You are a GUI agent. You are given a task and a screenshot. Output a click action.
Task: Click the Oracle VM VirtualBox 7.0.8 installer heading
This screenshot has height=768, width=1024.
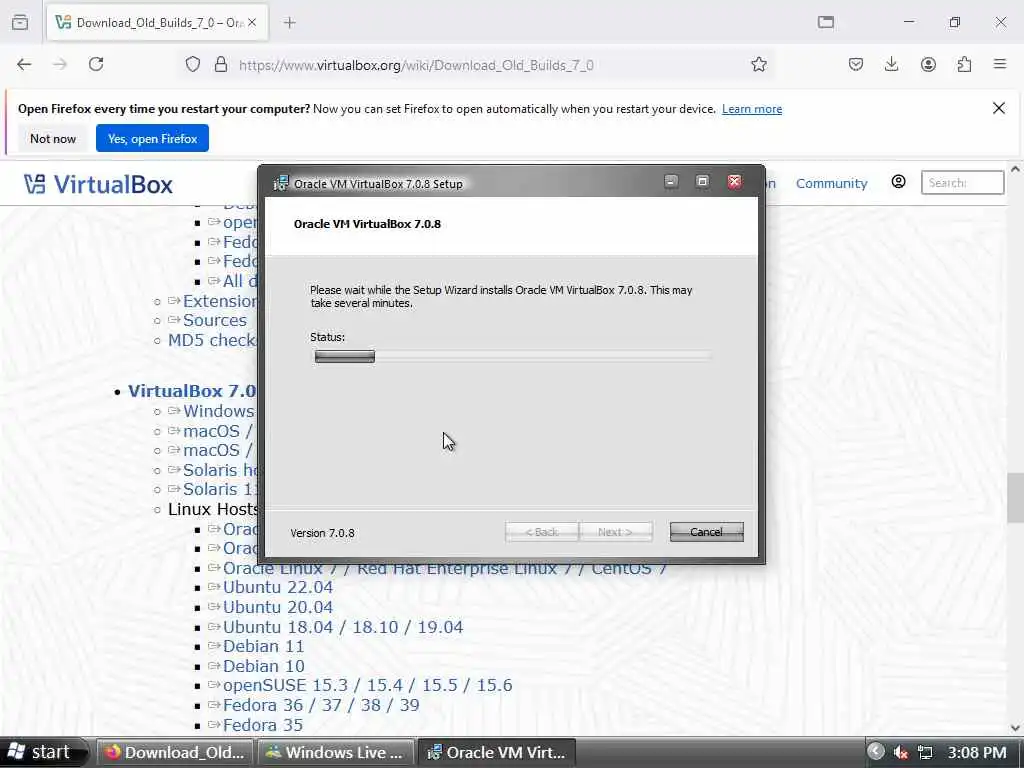(x=367, y=224)
